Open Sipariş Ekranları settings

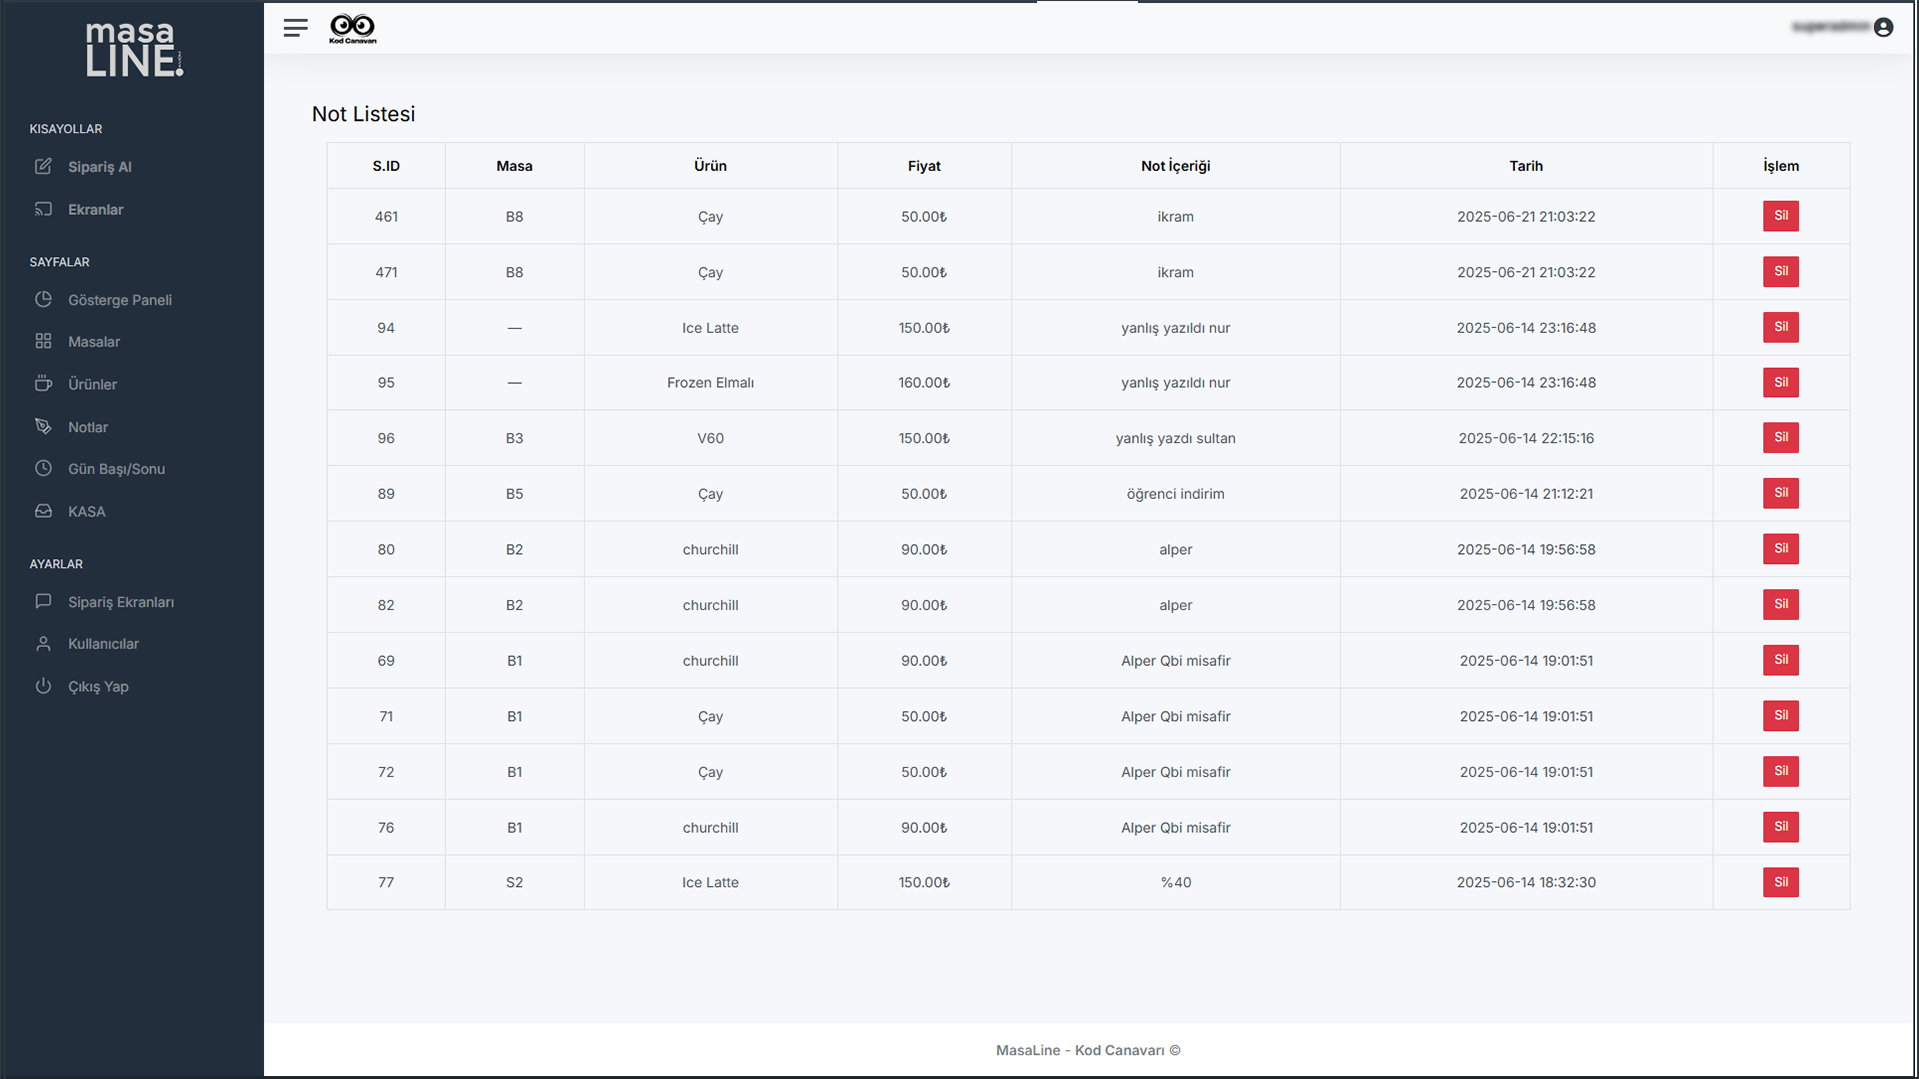[x=120, y=602]
